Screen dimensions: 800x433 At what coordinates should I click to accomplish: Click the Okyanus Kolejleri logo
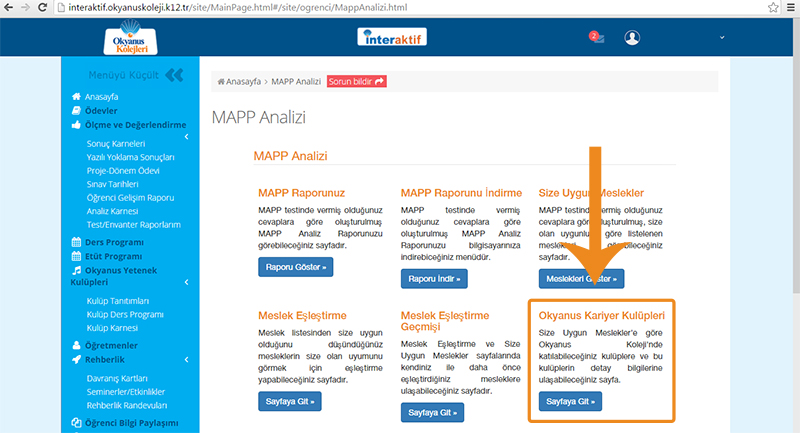131,37
